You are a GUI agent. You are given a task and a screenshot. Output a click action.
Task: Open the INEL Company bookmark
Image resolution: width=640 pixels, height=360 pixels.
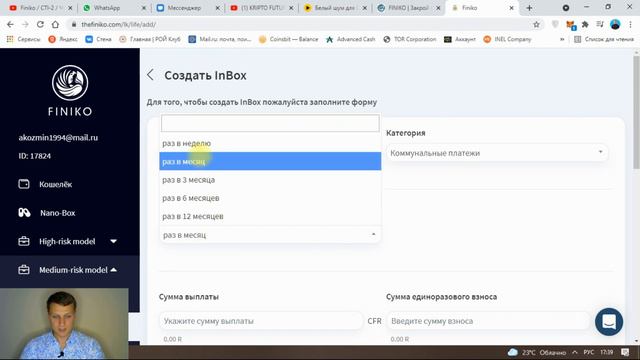pyautogui.click(x=507, y=39)
